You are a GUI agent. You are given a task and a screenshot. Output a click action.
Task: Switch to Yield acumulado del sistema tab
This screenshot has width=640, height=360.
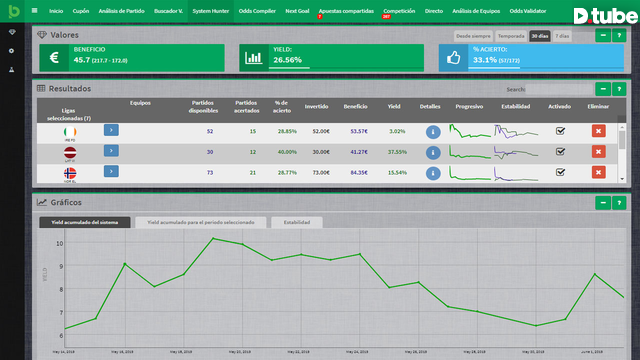[x=84, y=222]
